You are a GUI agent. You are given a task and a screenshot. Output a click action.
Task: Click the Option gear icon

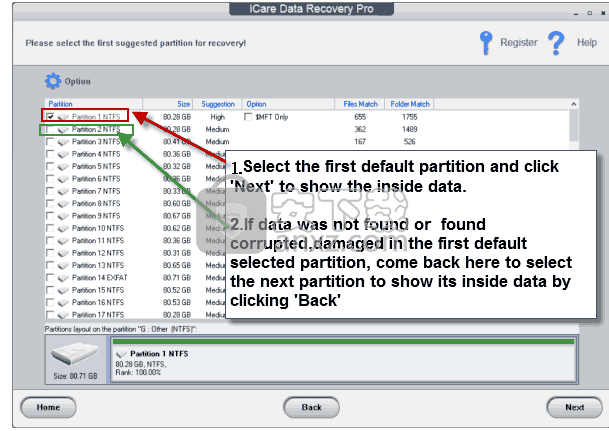pyautogui.click(x=53, y=81)
